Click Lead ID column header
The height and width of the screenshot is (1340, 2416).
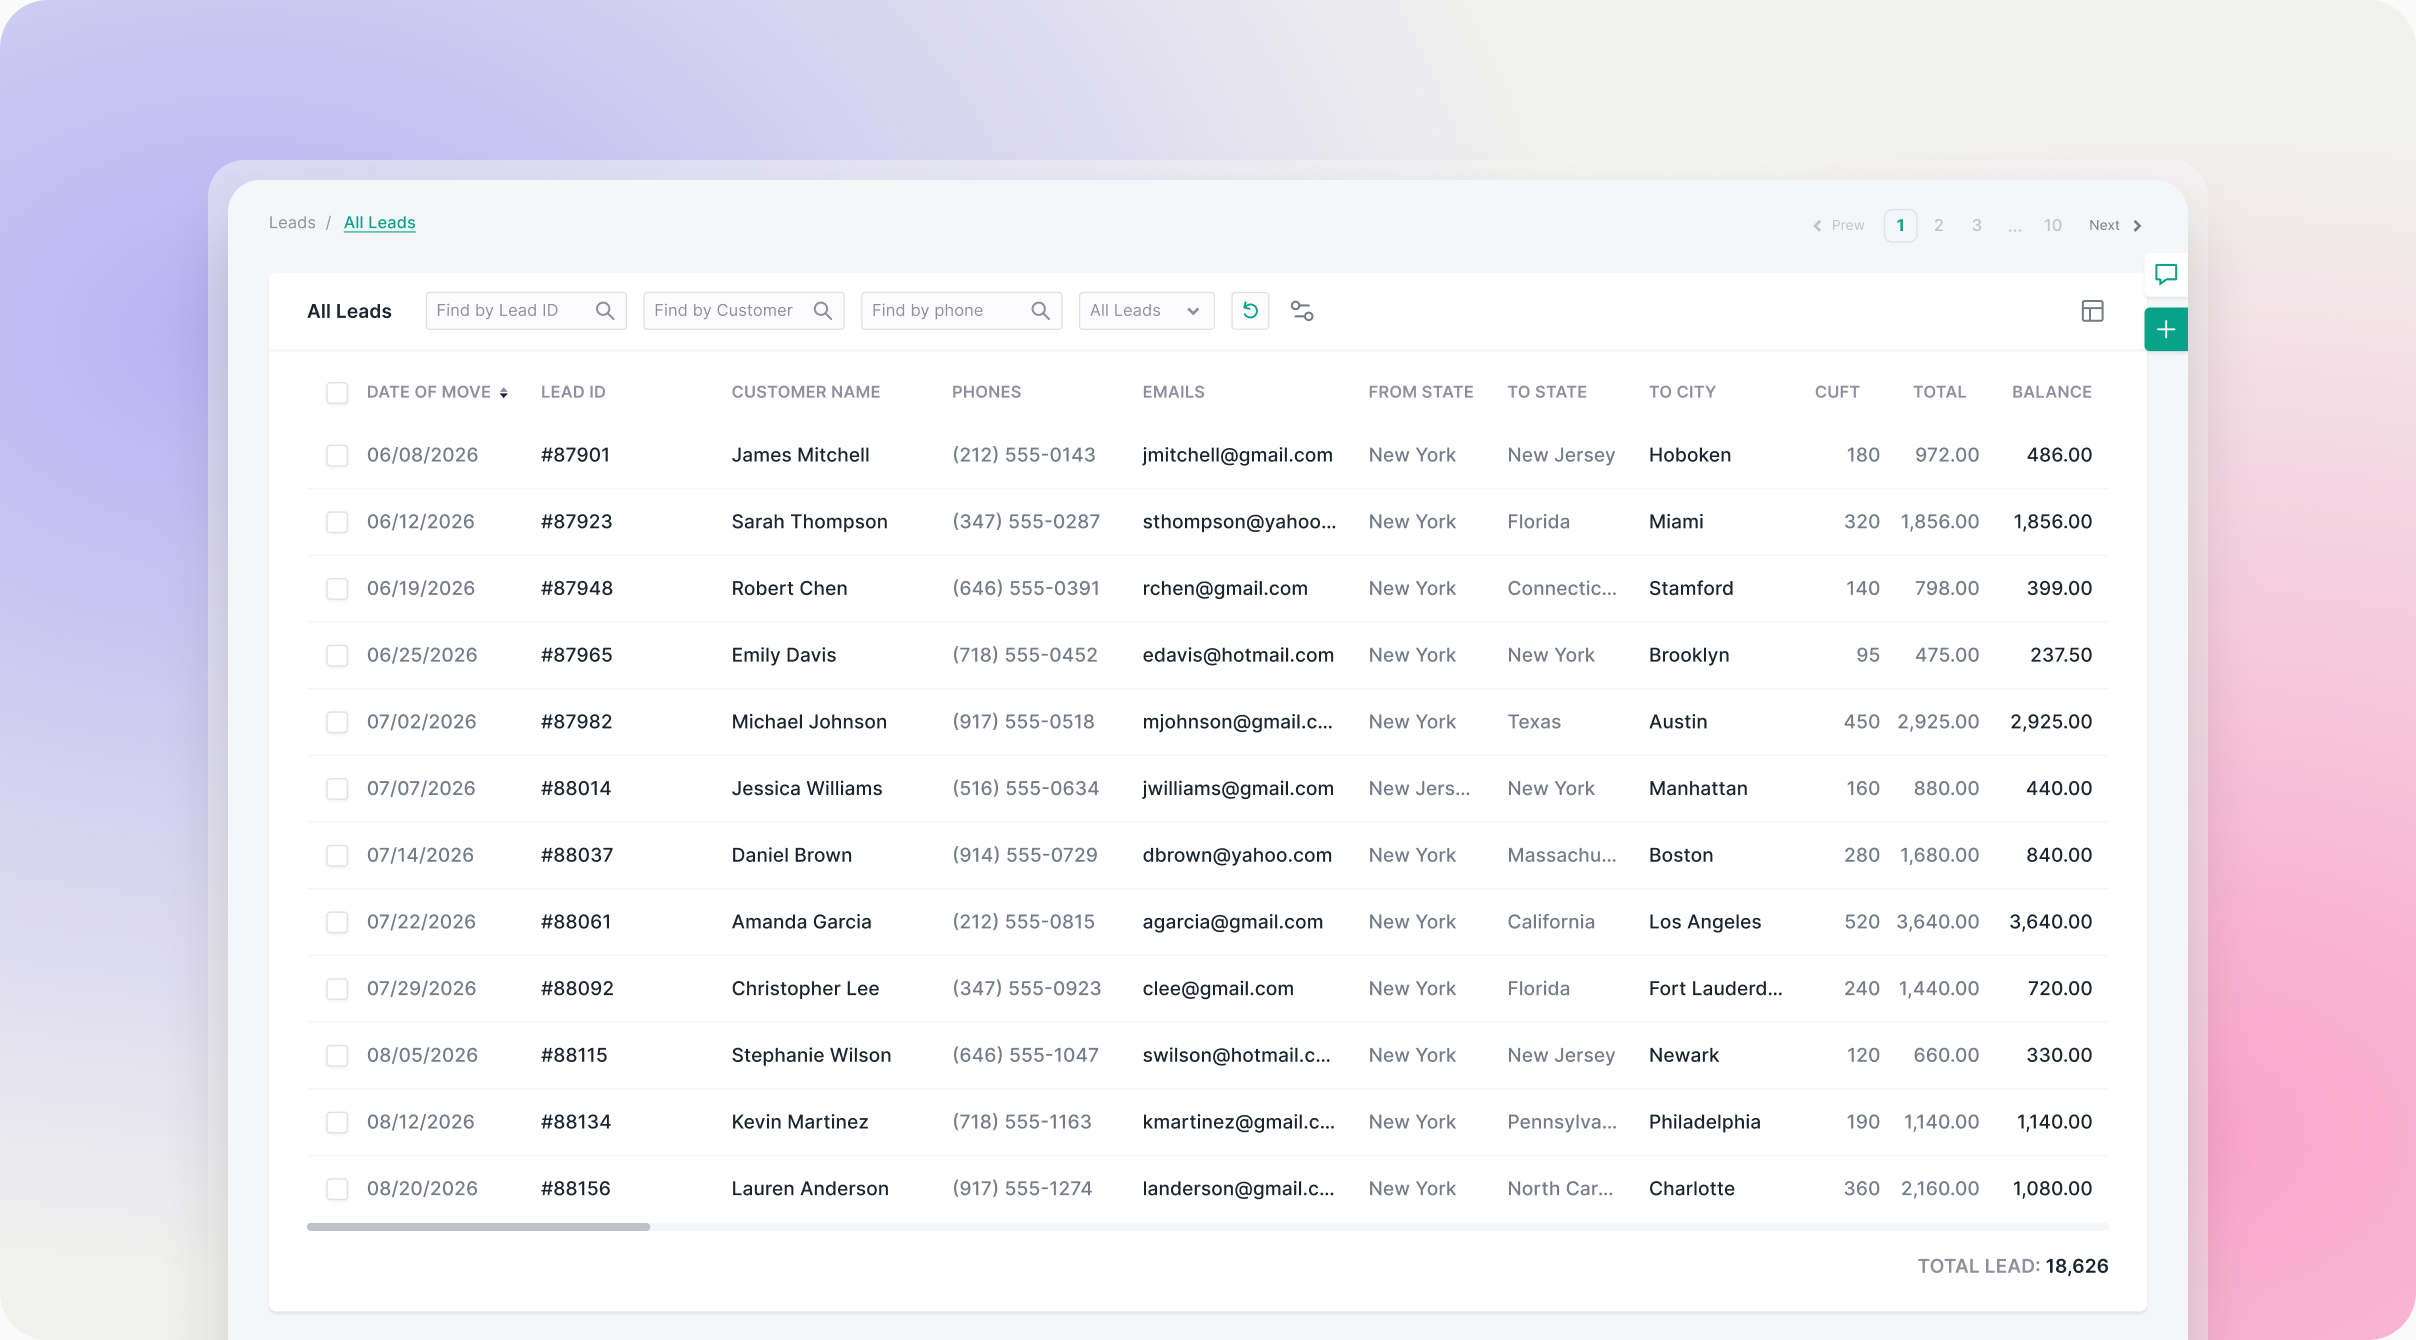pyautogui.click(x=573, y=392)
